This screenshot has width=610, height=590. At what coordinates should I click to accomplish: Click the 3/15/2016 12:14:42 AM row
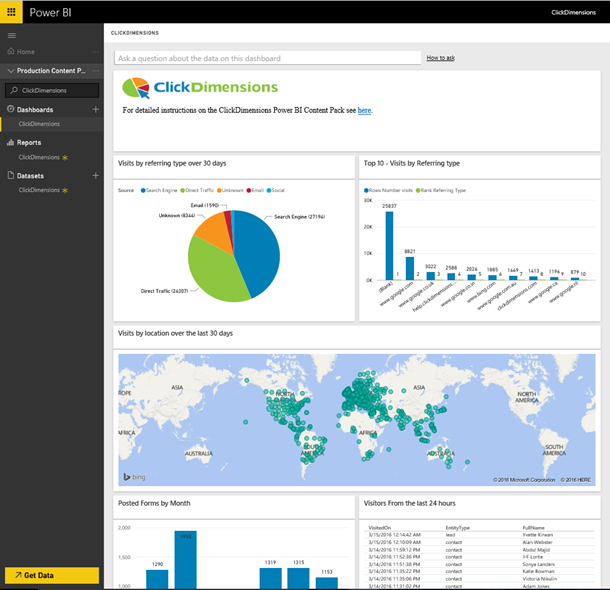[x=481, y=535]
